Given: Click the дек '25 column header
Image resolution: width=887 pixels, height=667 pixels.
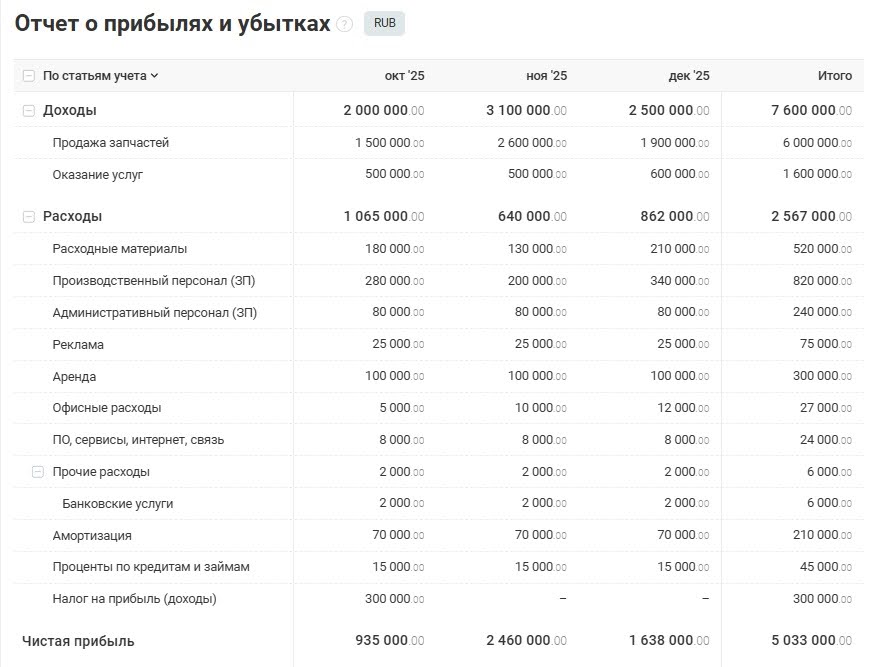Looking at the screenshot, I should tap(689, 76).
